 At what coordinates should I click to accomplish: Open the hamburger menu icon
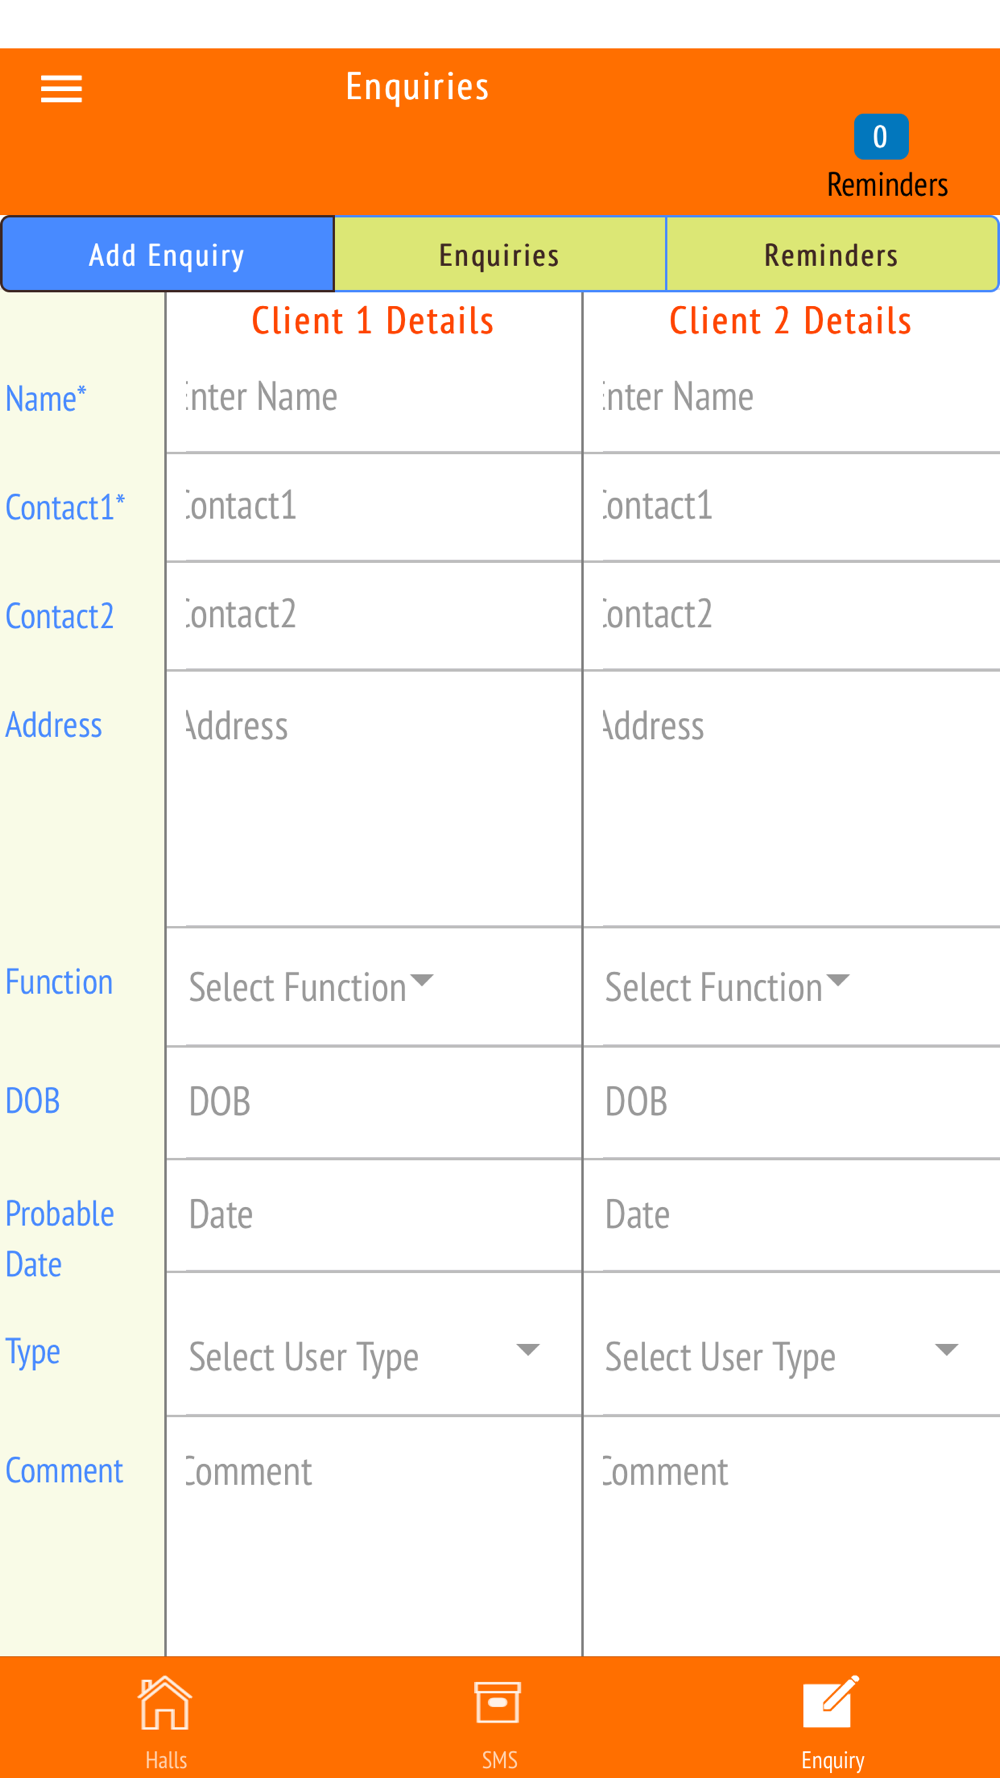[61, 89]
